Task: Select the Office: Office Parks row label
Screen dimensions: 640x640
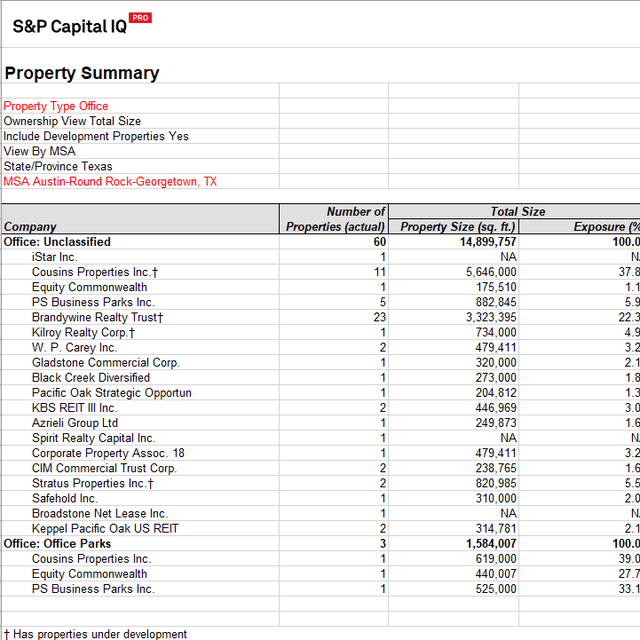Action: 141,544
